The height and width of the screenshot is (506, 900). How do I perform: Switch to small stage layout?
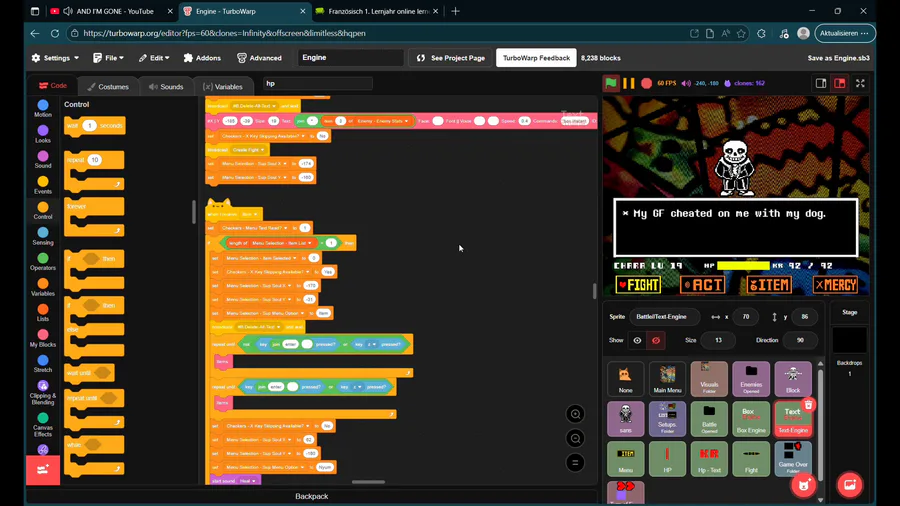821,83
